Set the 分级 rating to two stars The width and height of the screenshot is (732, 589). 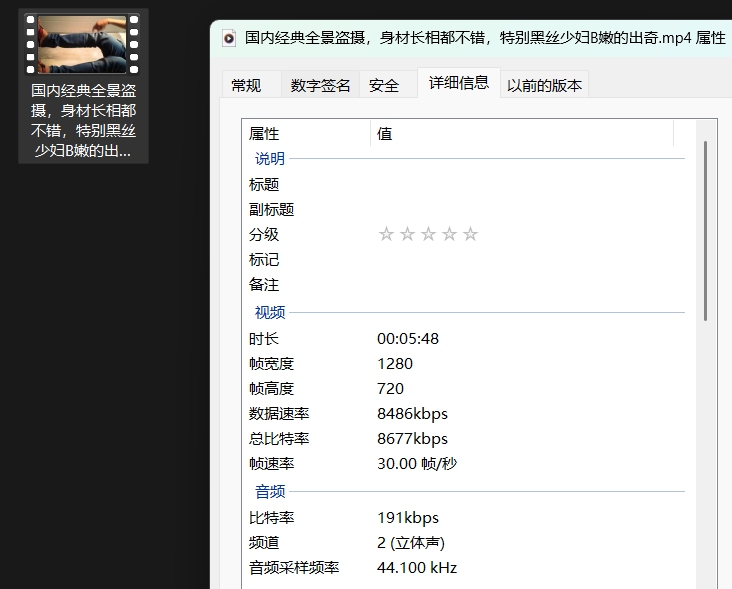(x=407, y=234)
